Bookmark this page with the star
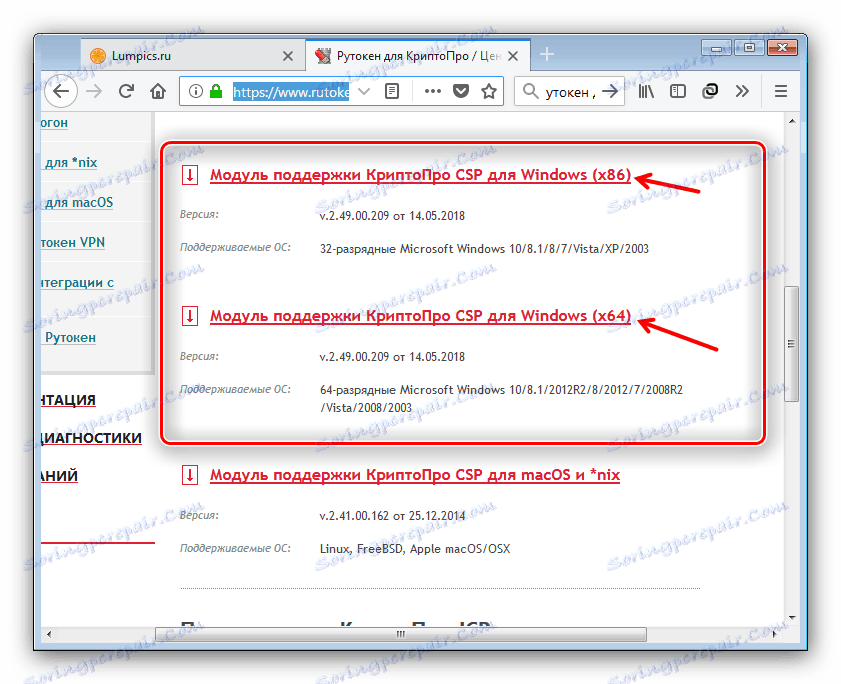The image size is (841, 684). point(489,92)
